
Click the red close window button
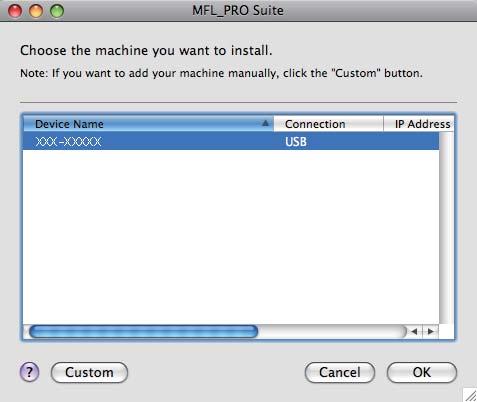click(x=15, y=10)
